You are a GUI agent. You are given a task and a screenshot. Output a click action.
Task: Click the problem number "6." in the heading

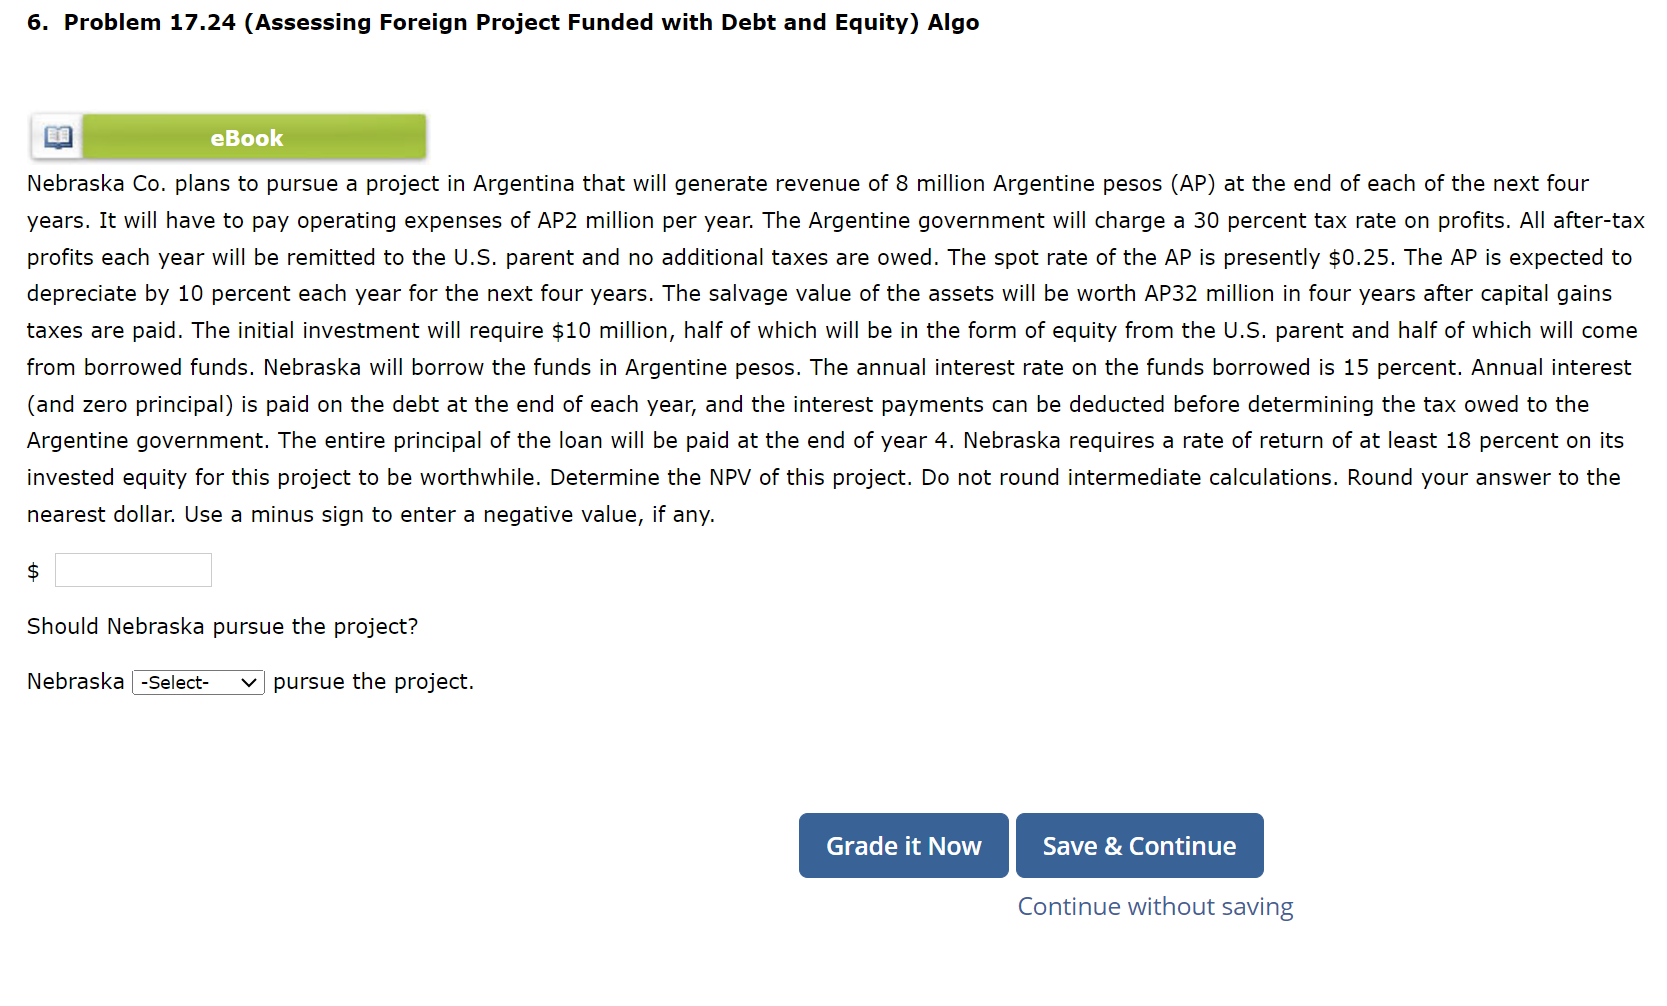pos(37,22)
